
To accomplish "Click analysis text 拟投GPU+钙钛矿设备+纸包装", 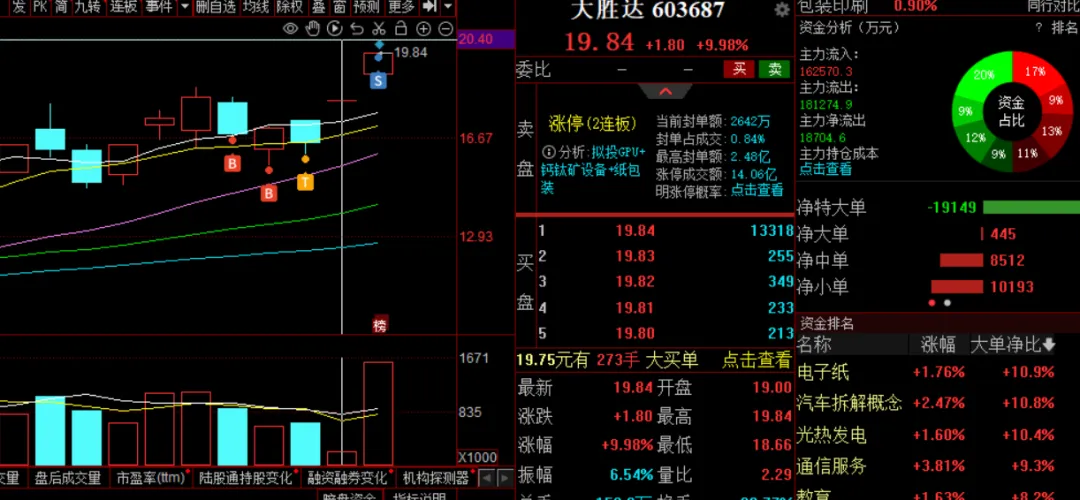I will [593, 169].
